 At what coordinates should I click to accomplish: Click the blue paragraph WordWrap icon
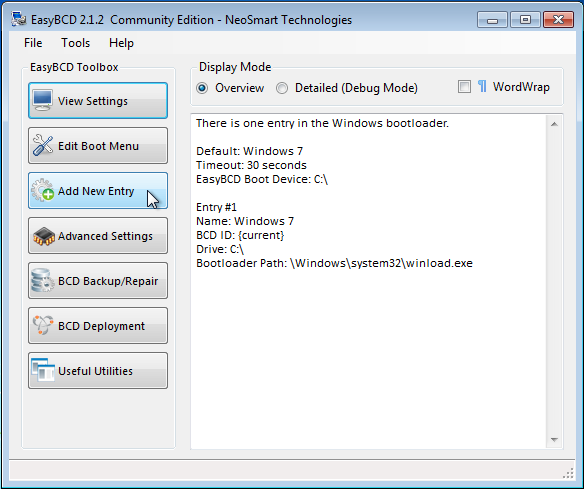(x=482, y=86)
